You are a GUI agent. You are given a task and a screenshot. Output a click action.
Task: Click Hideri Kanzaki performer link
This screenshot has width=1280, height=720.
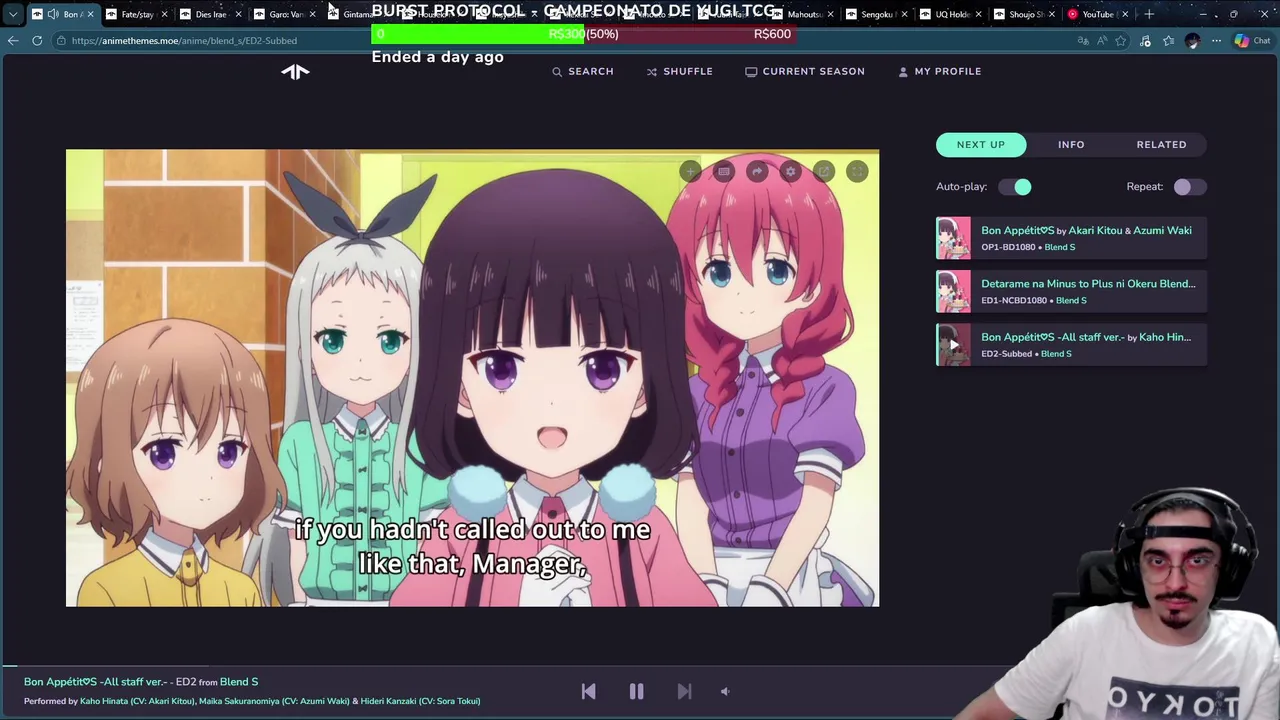point(420,701)
